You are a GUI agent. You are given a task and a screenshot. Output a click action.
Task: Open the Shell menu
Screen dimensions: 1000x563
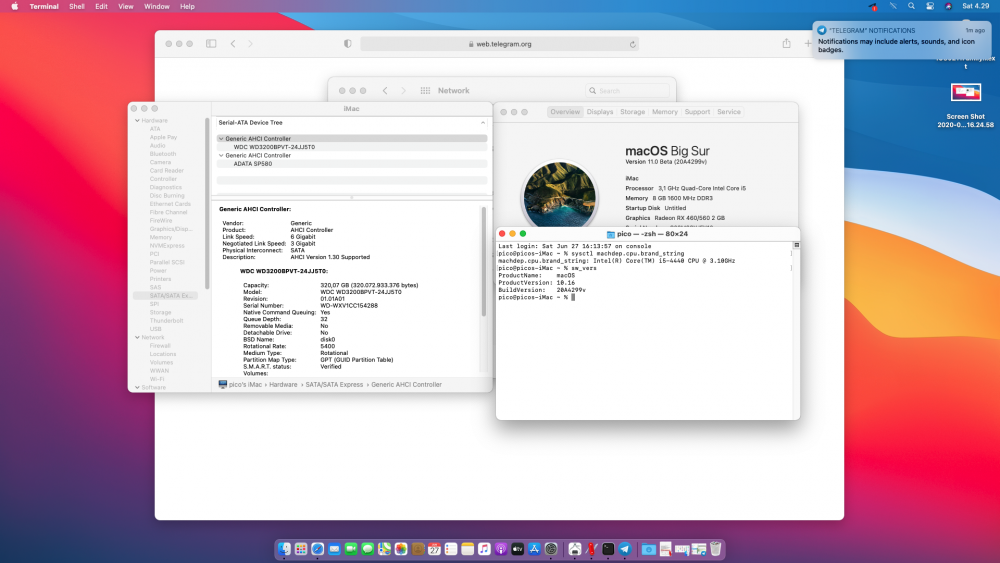pos(77,6)
